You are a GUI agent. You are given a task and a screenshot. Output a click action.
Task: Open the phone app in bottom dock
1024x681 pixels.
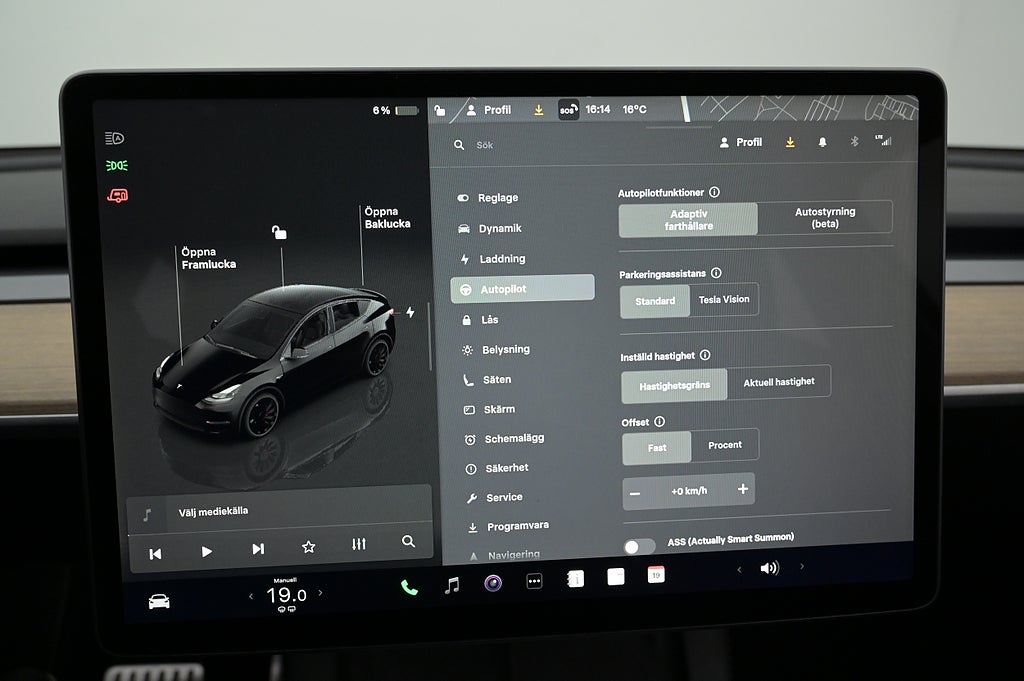[409, 587]
